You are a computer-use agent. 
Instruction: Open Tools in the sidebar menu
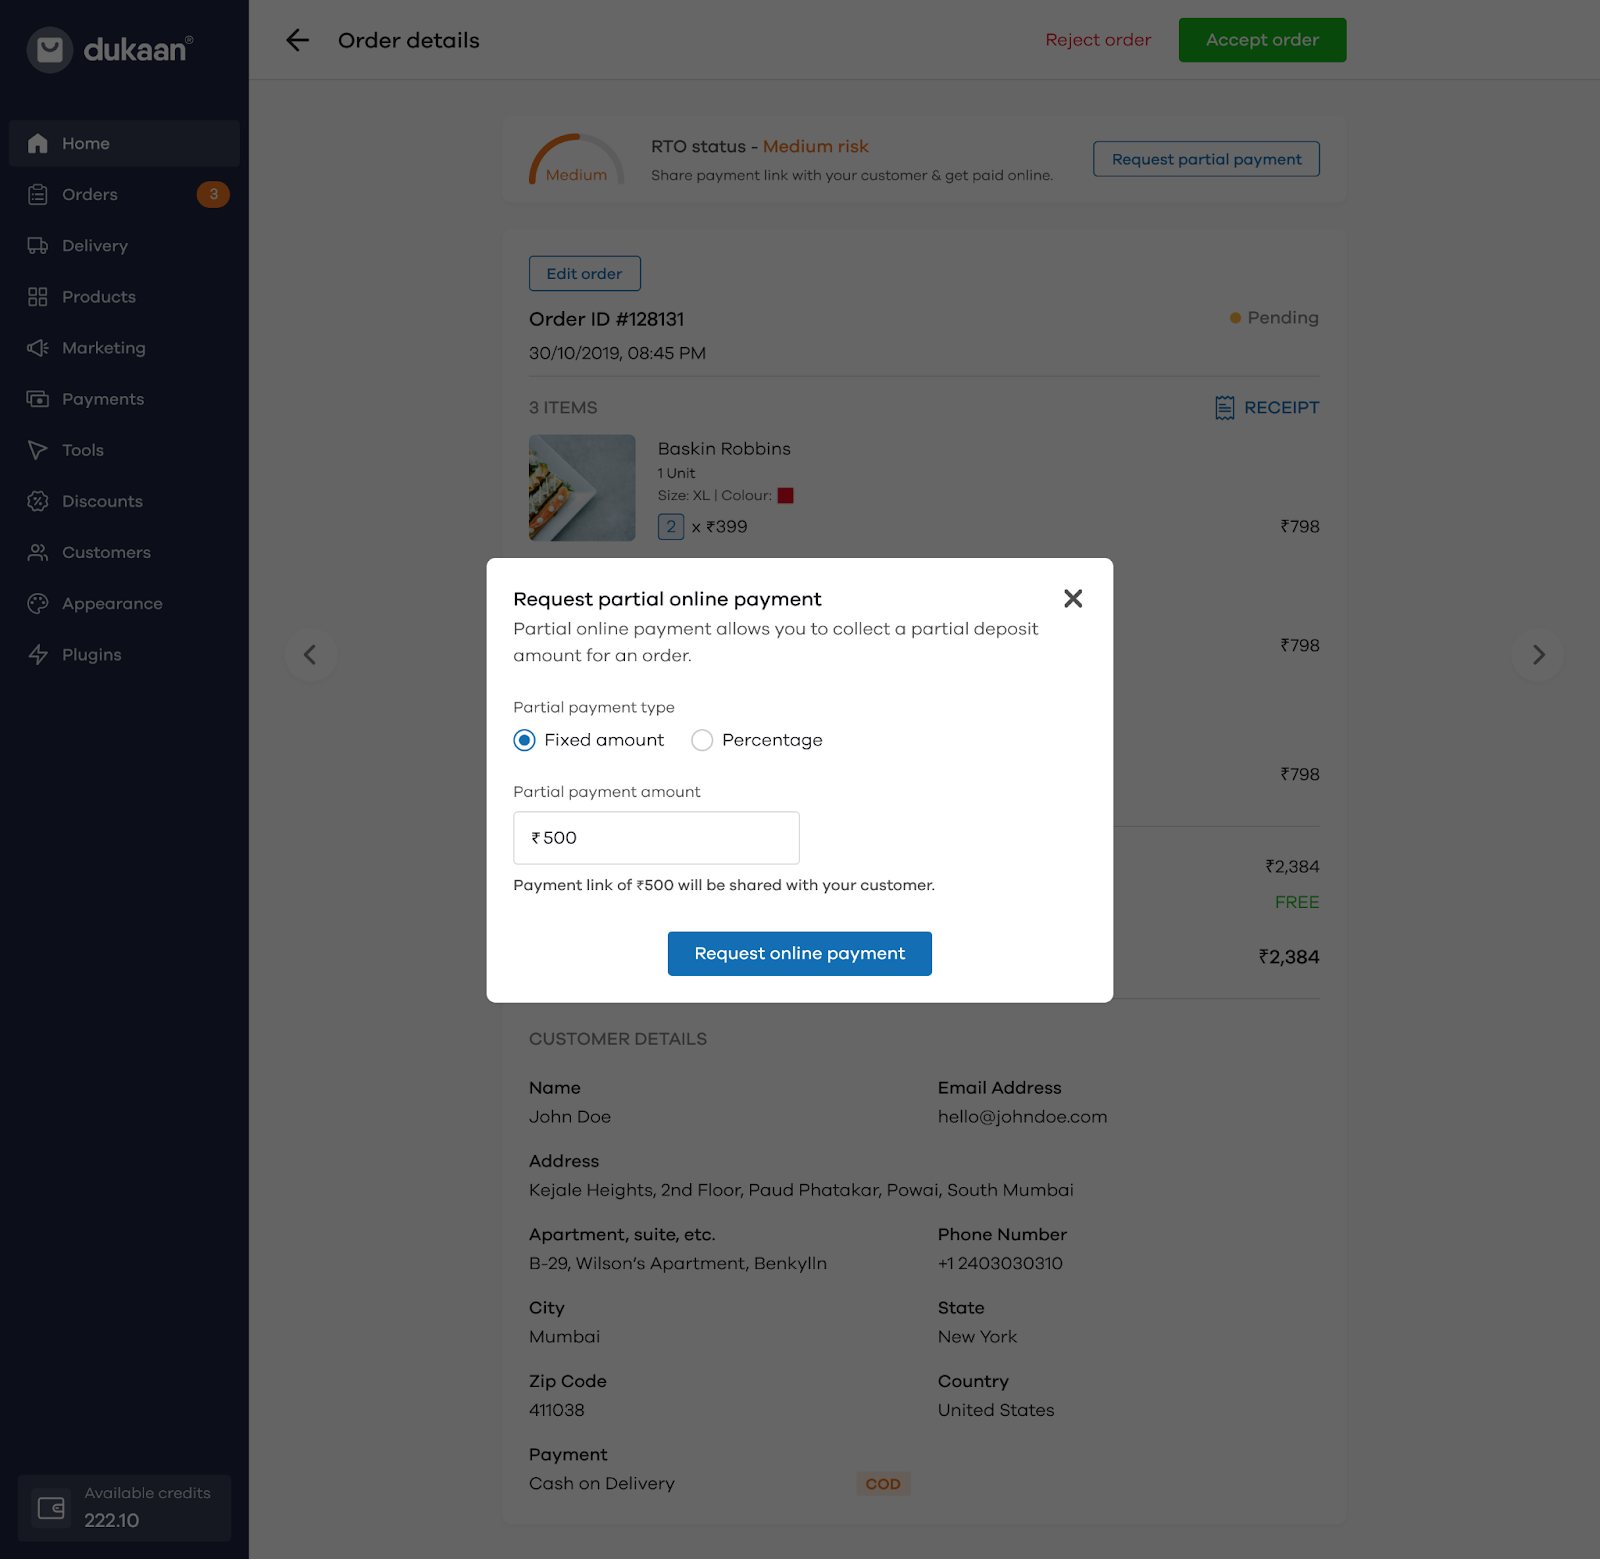pyautogui.click(x=124, y=450)
